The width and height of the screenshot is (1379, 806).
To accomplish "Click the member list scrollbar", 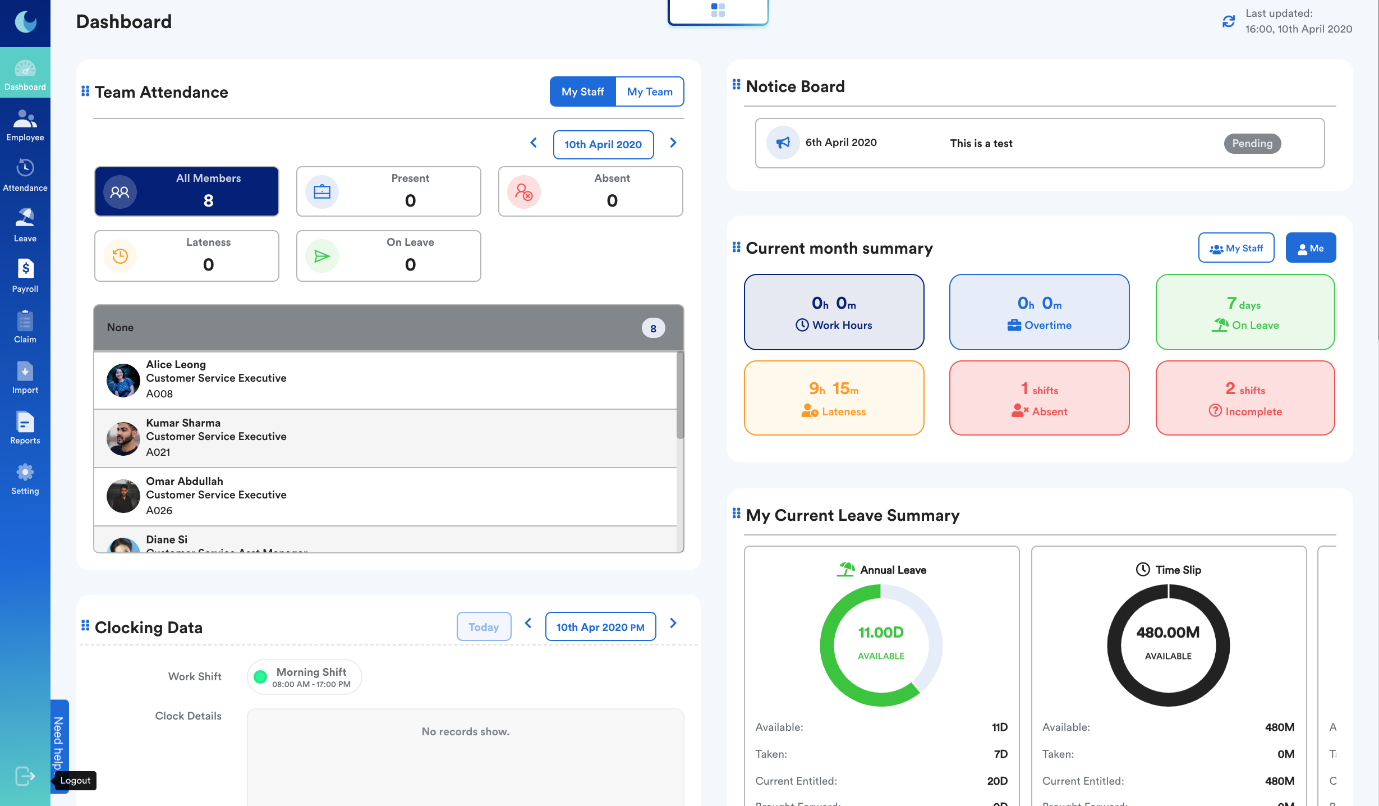I will [x=680, y=395].
